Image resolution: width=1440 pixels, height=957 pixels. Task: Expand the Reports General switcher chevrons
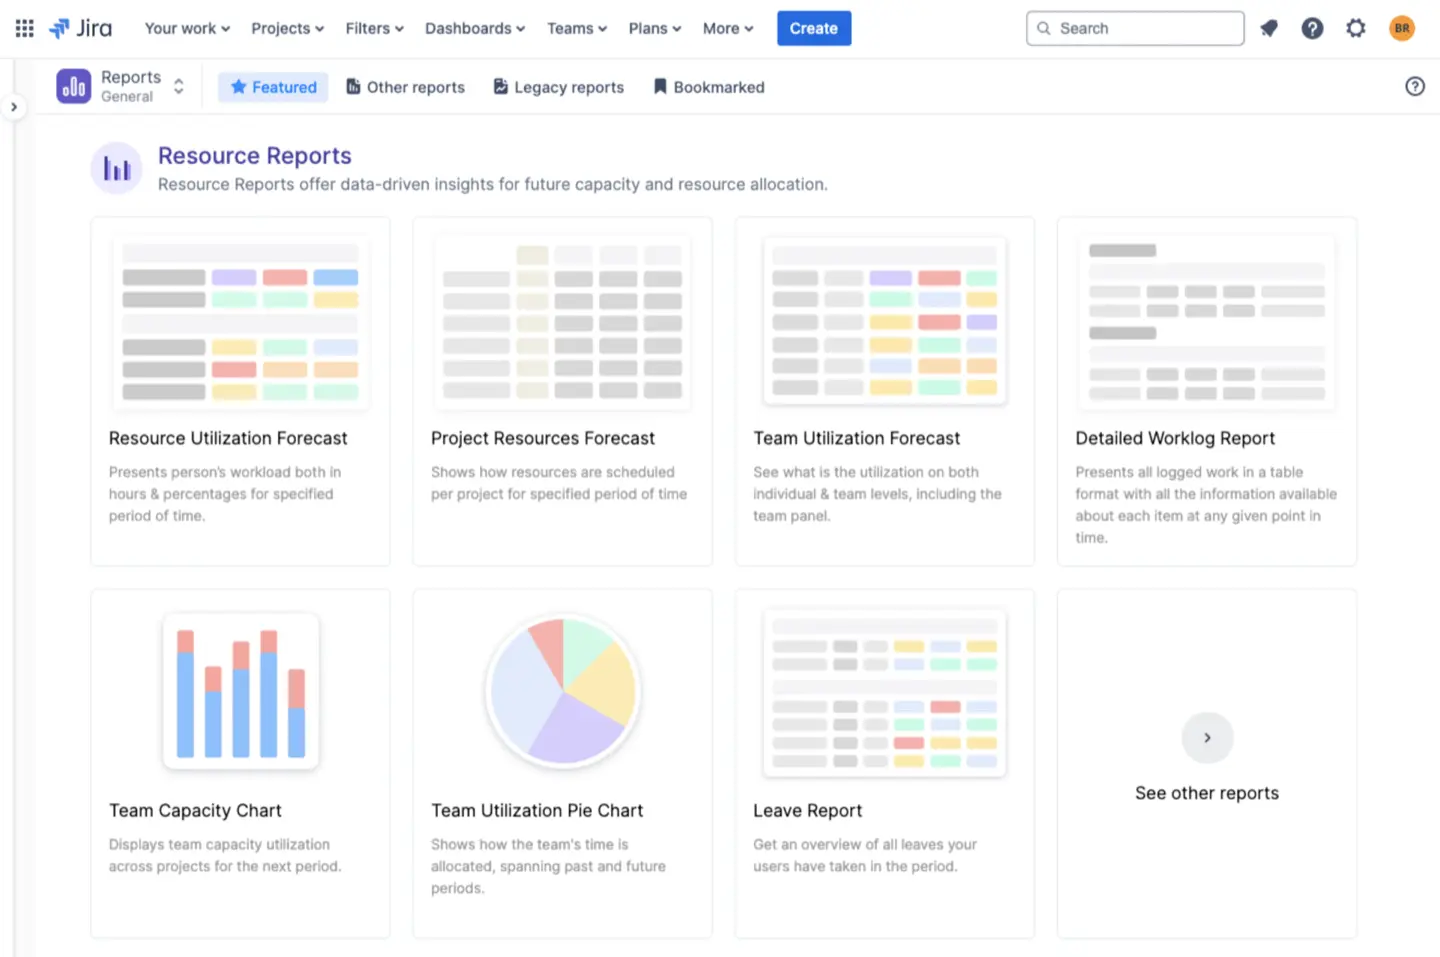click(x=178, y=86)
